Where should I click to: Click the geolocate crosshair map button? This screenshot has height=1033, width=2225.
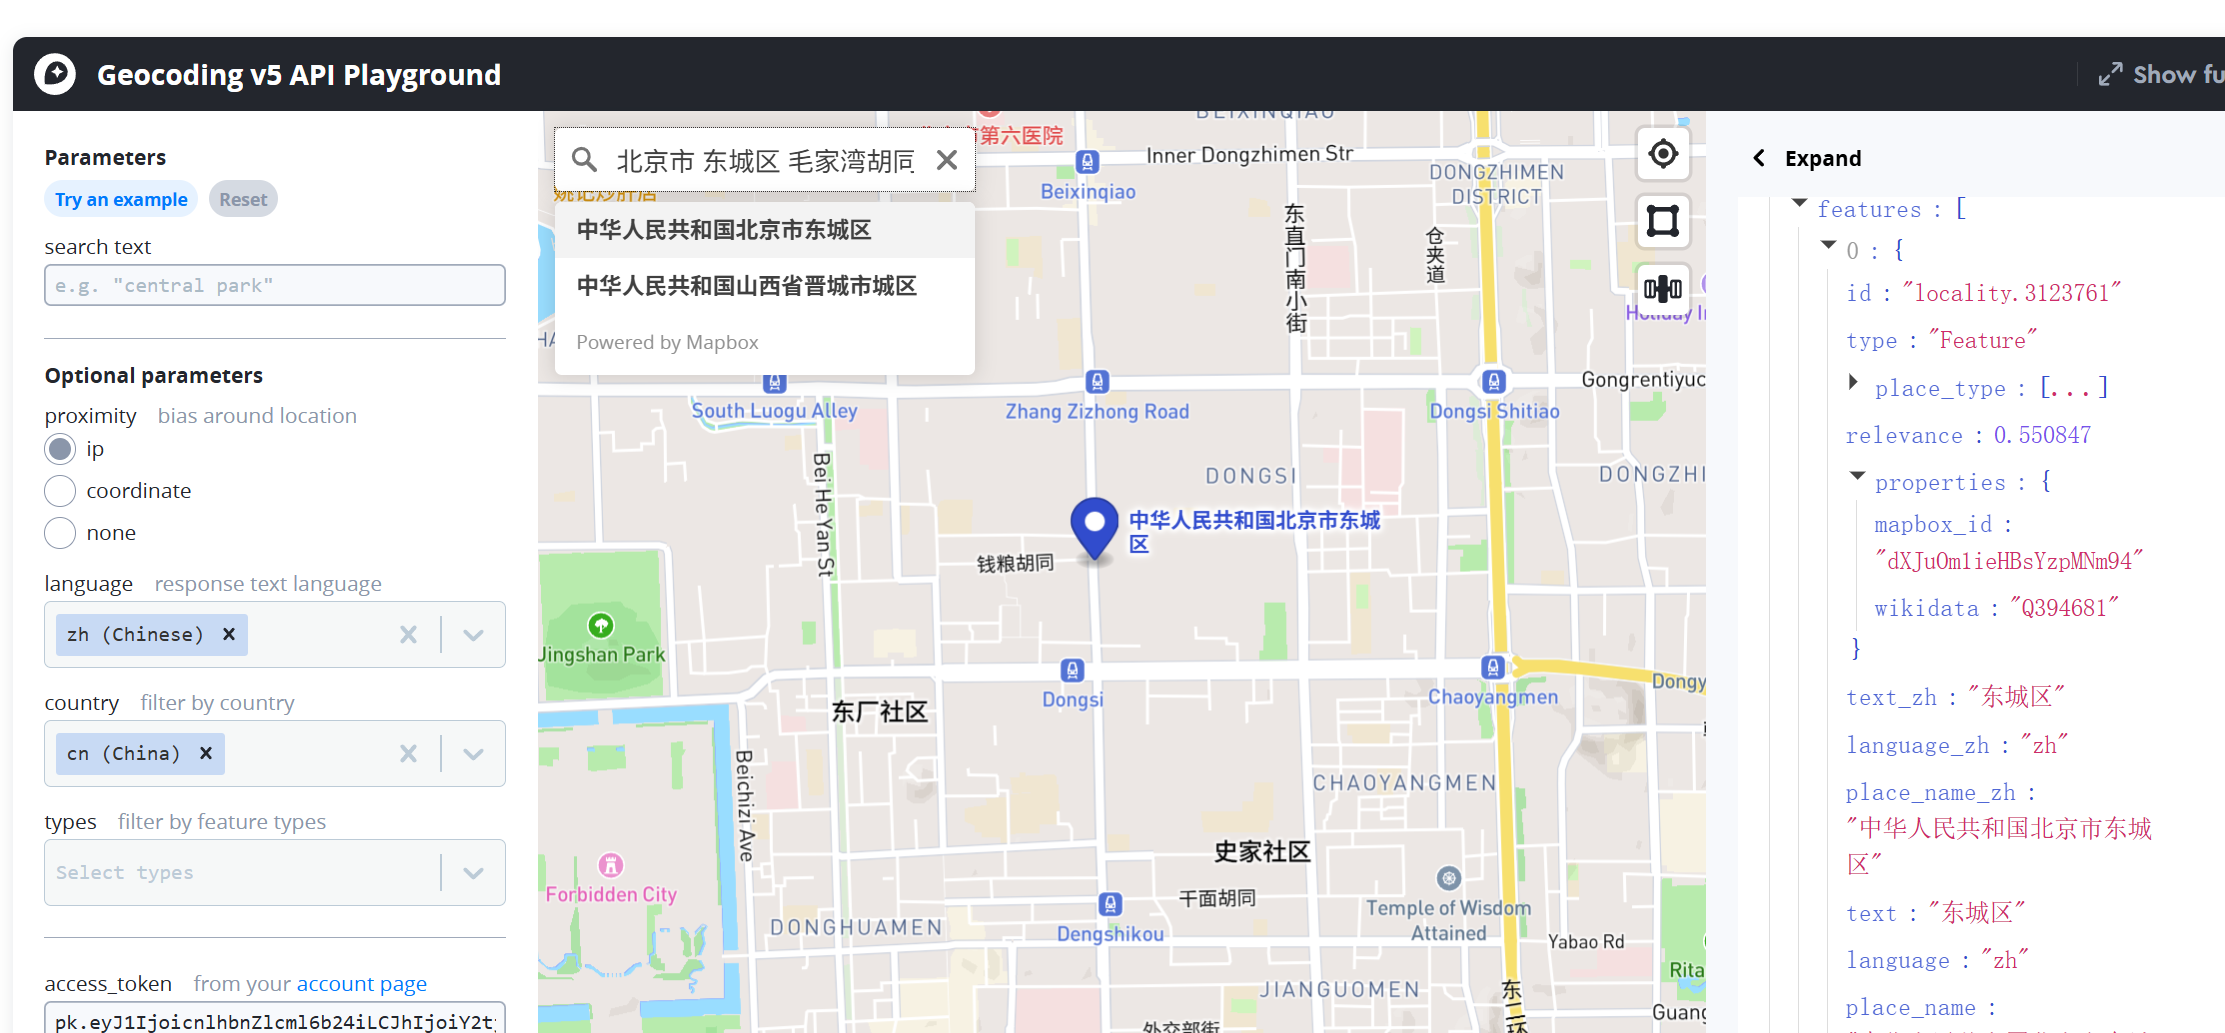[1663, 154]
